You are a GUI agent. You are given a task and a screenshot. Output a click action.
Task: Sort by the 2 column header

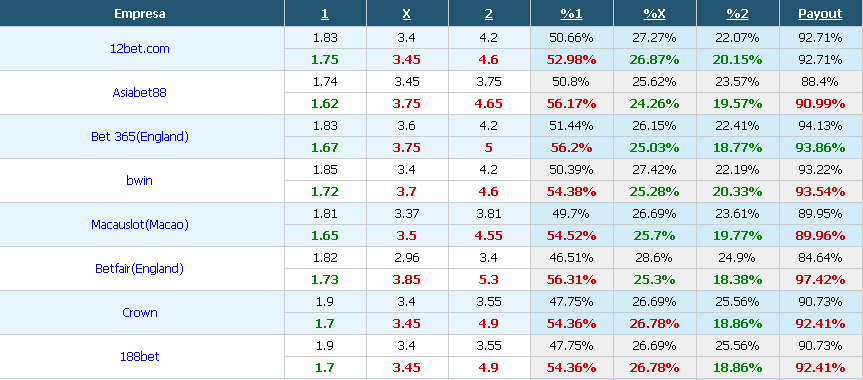[488, 14]
